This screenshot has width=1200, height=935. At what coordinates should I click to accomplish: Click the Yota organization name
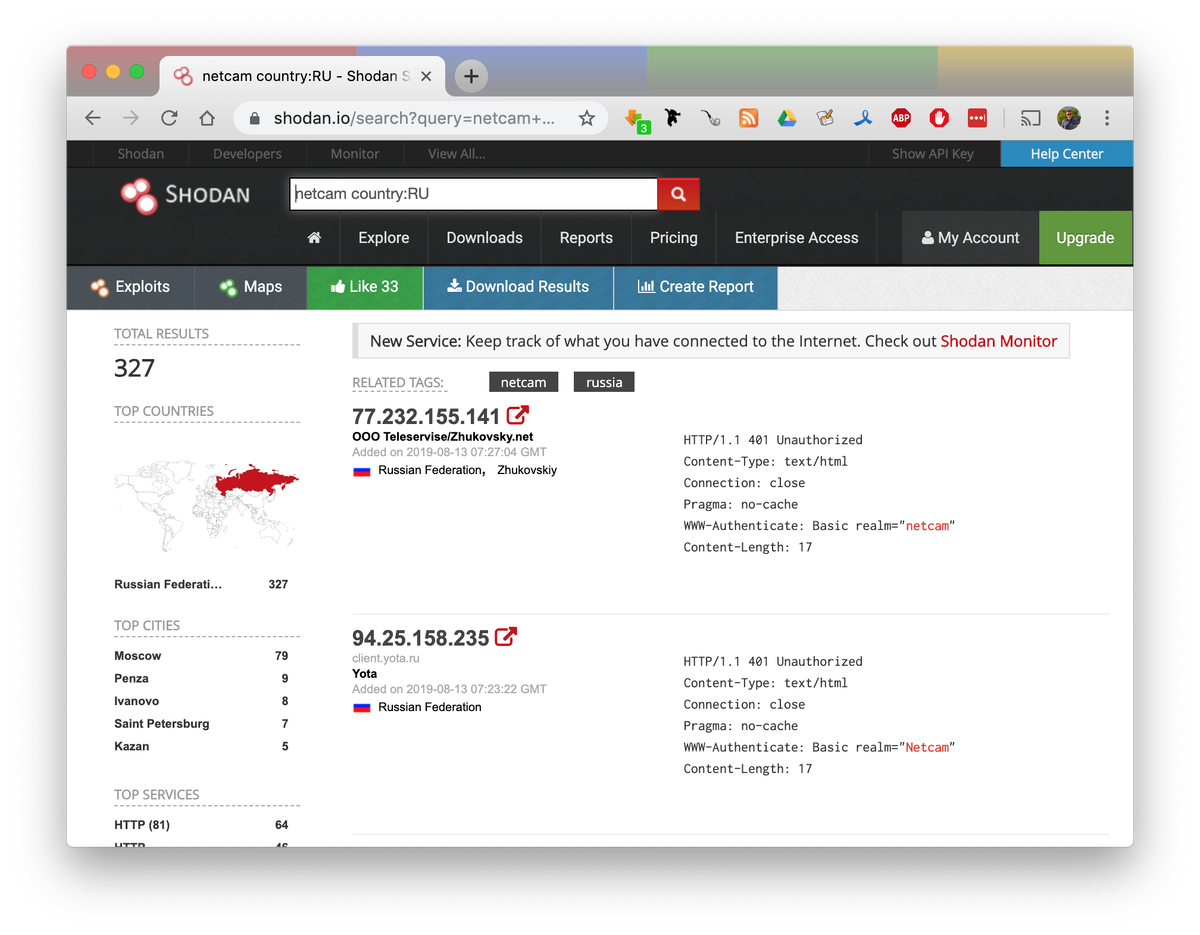point(364,674)
